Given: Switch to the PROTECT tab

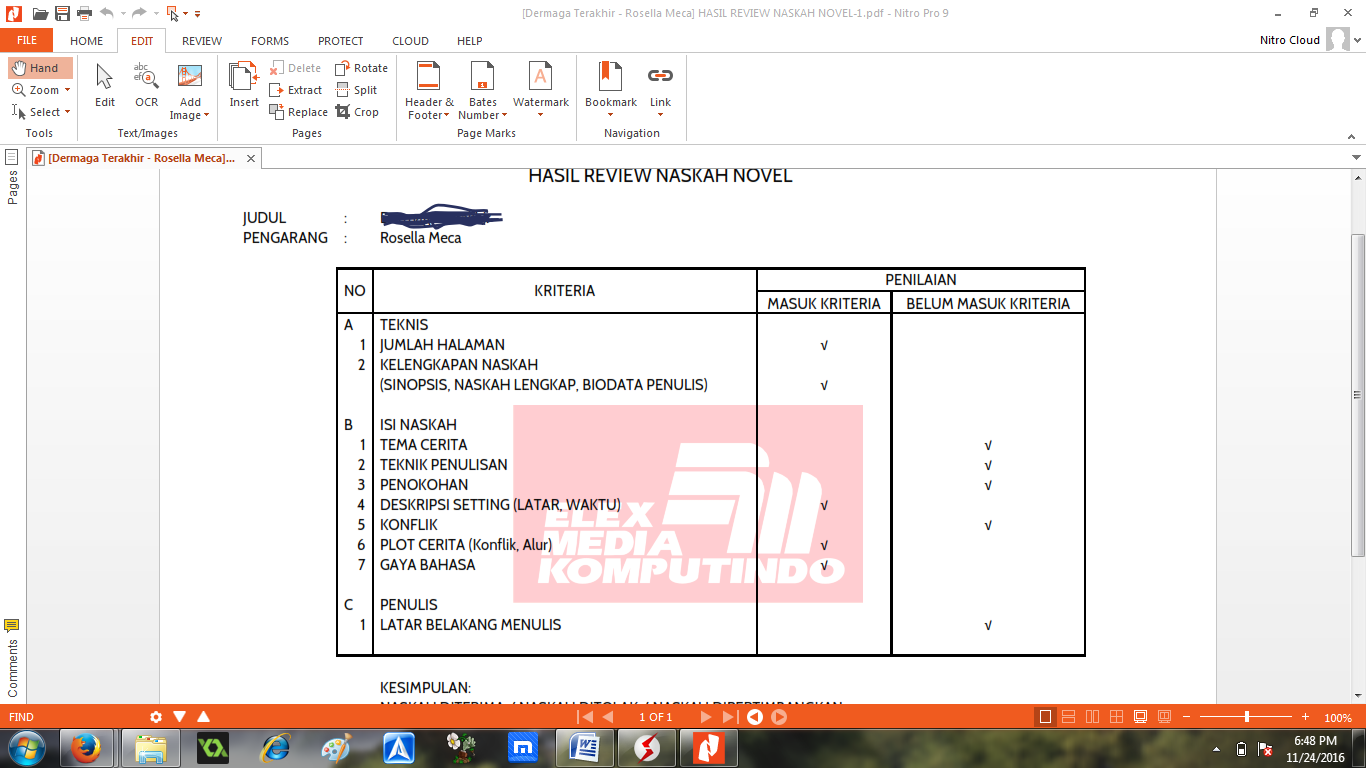Looking at the screenshot, I should point(341,41).
